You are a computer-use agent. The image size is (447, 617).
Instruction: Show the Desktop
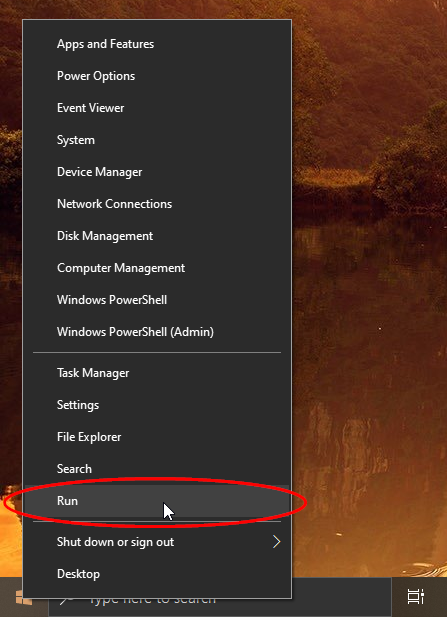[157, 574]
